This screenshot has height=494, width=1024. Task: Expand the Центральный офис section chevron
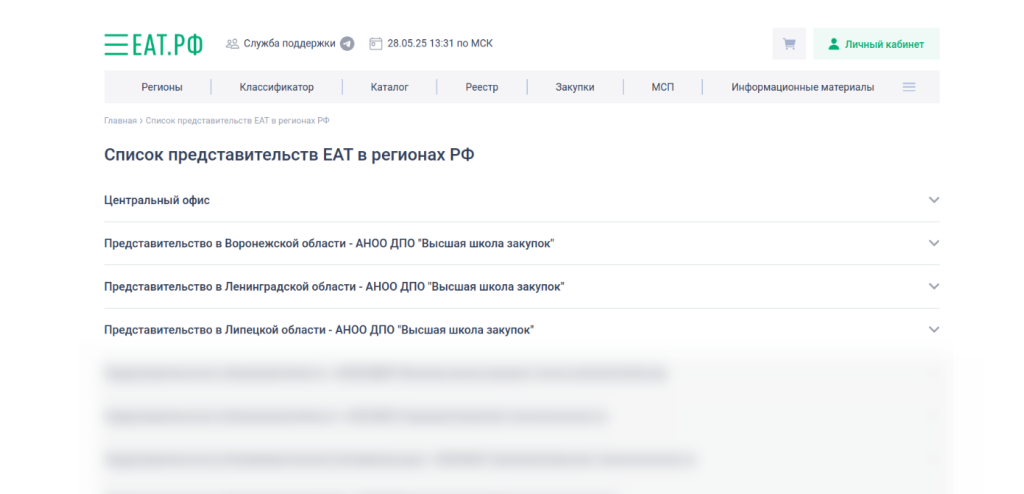[x=934, y=200]
